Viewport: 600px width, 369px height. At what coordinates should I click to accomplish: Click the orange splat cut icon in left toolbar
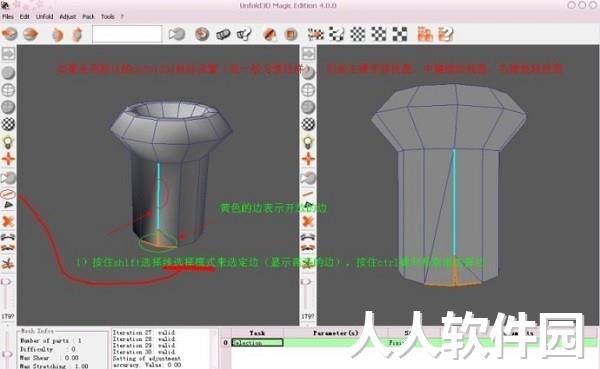tap(8, 264)
